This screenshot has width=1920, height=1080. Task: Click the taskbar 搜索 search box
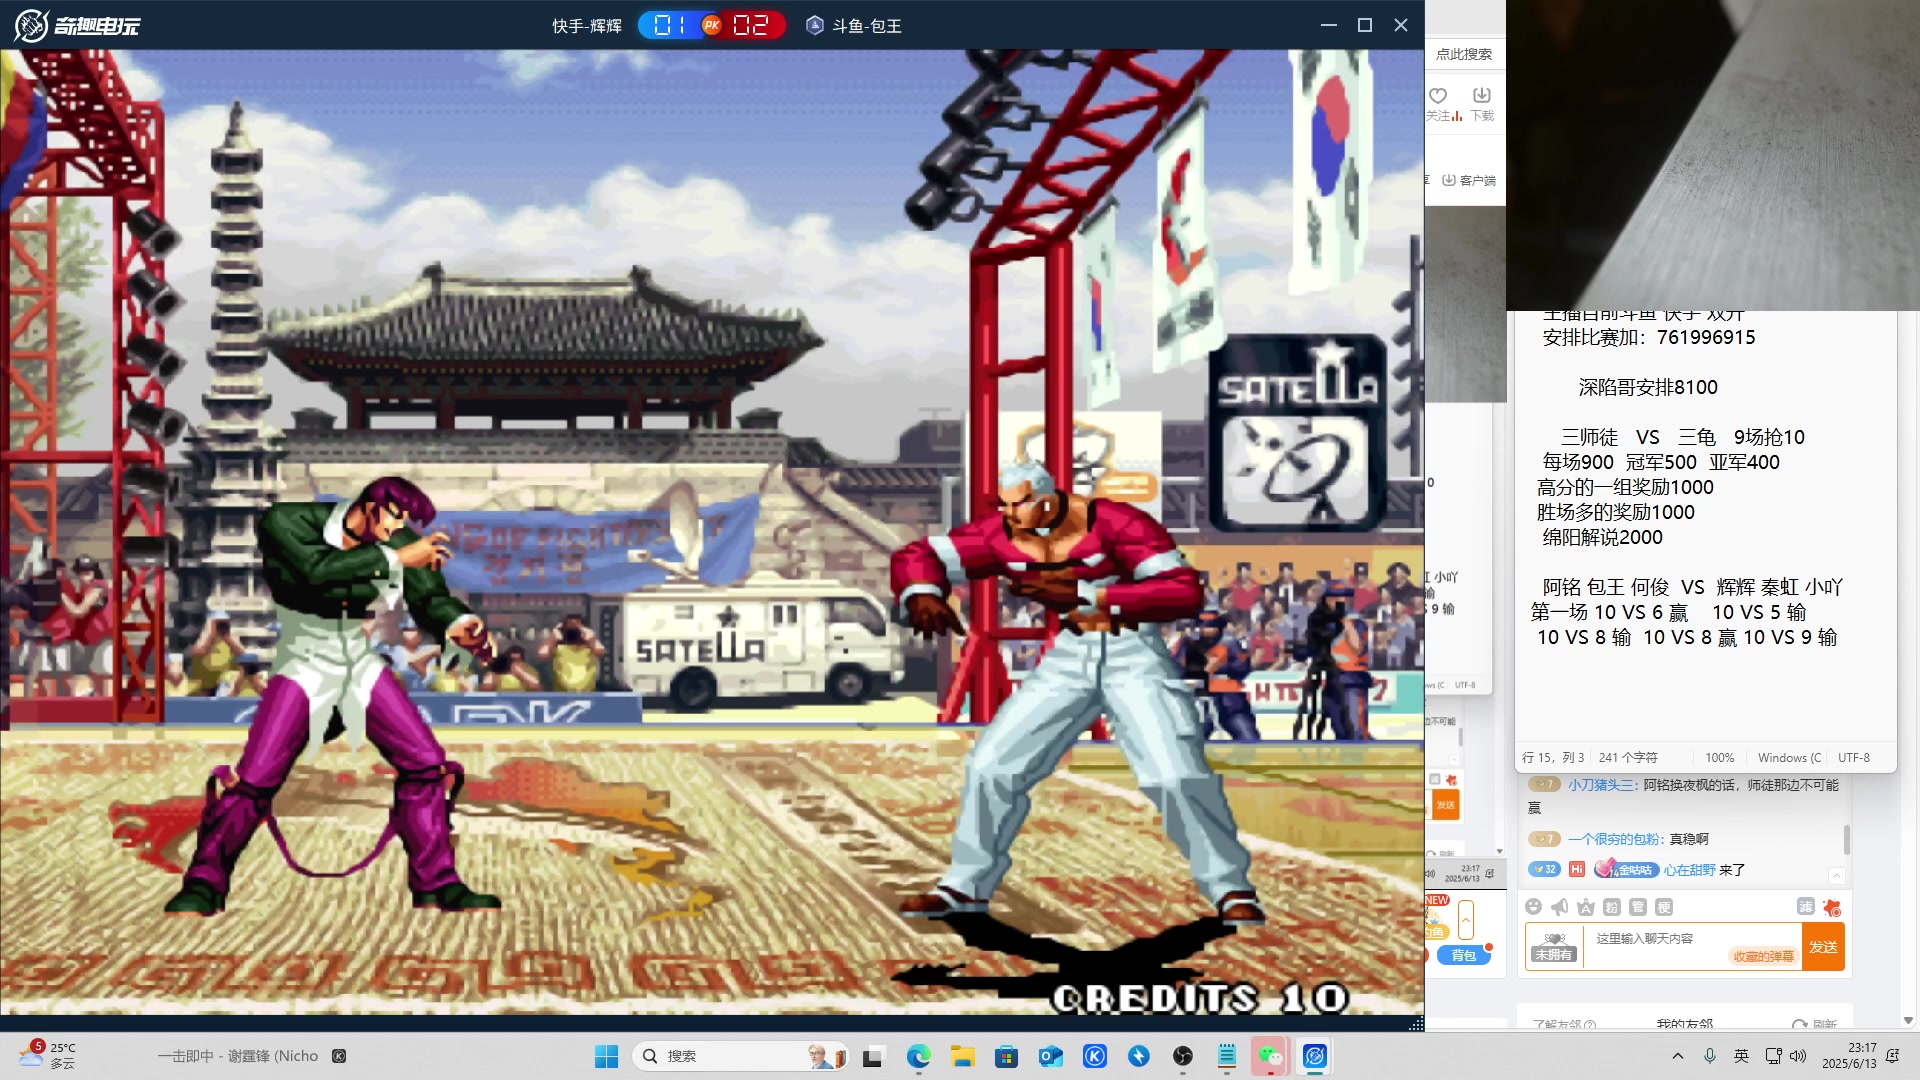click(740, 1056)
